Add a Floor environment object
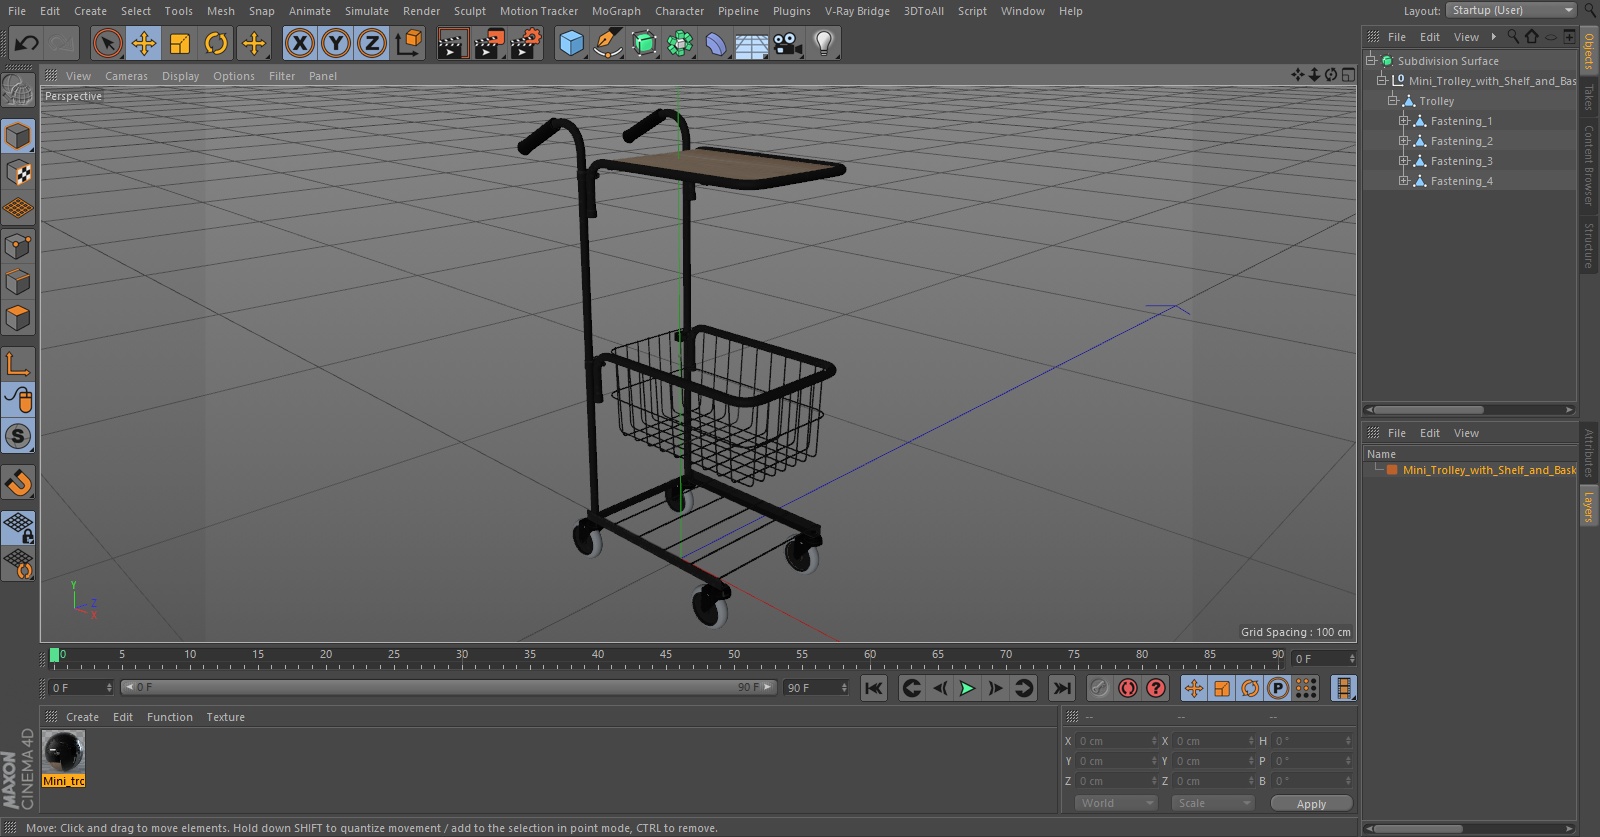Image resolution: width=1600 pixels, height=837 pixels. pos(752,43)
